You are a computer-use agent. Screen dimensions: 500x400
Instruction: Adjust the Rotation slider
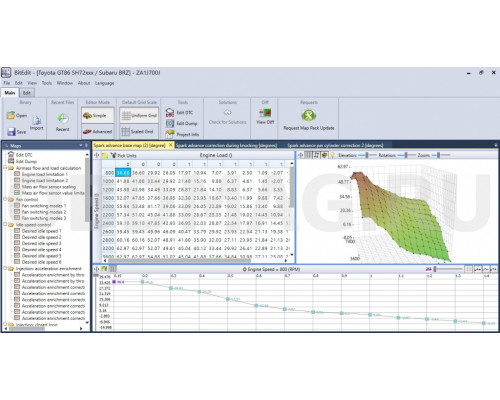pyautogui.click(x=406, y=155)
